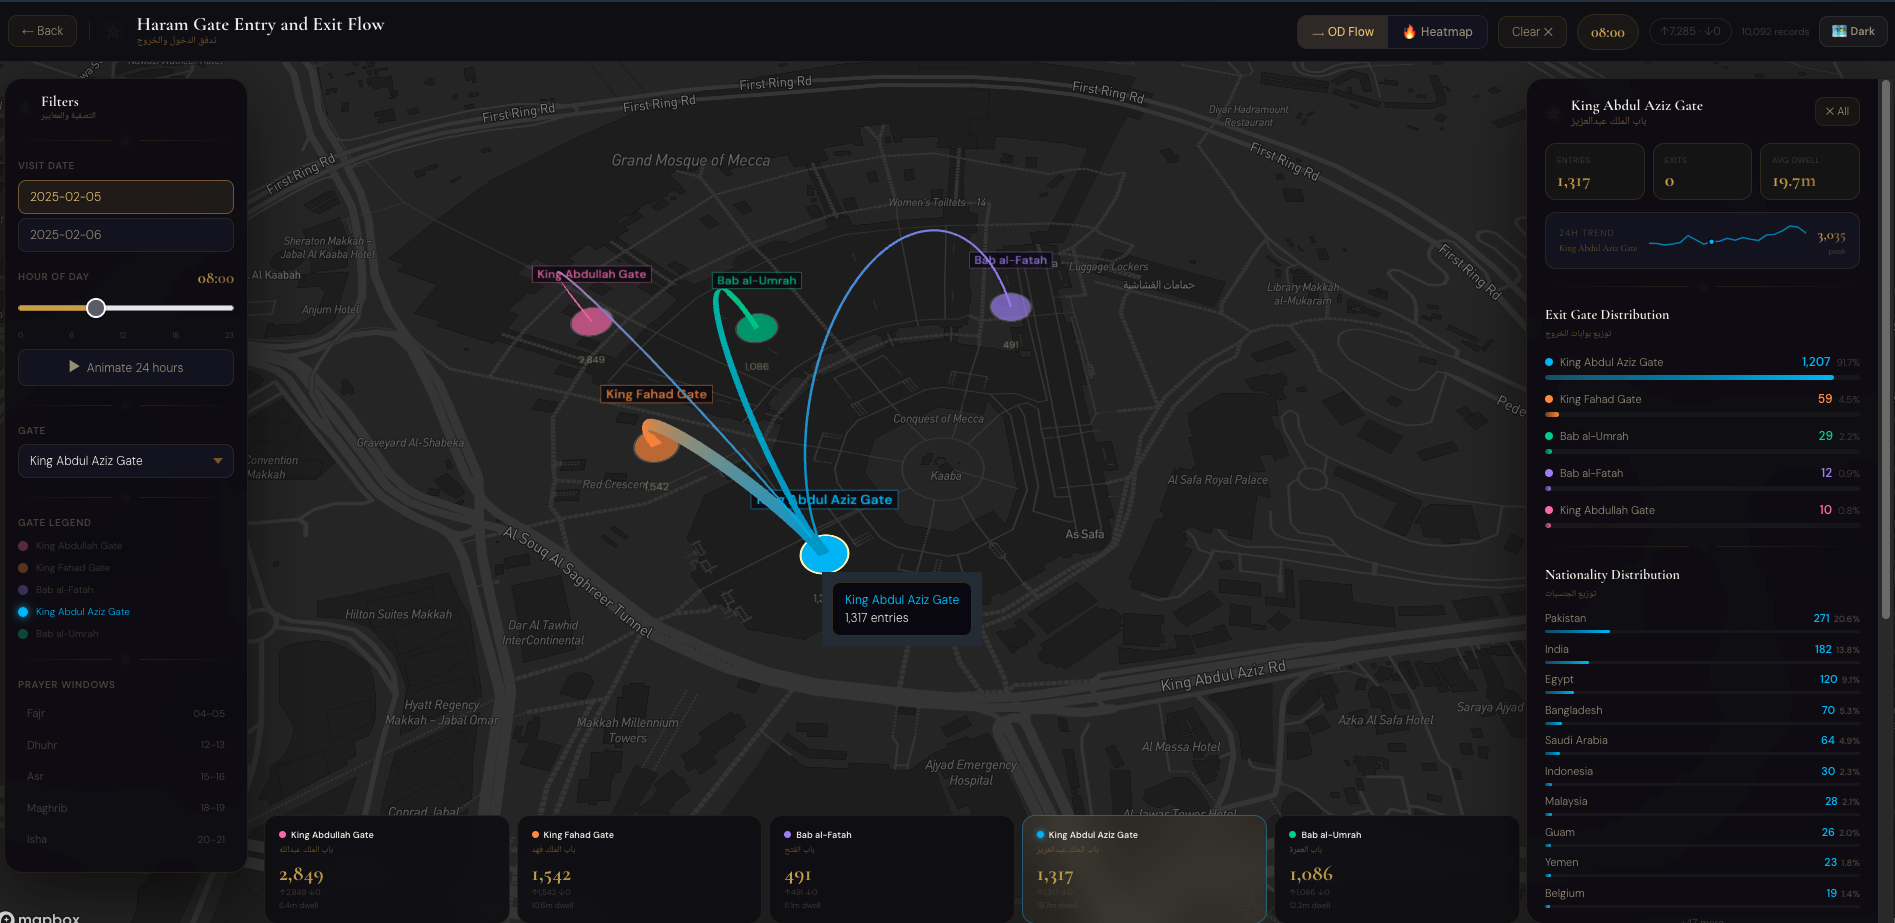Click the Mapbox logo
The height and width of the screenshot is (923, 1895).
[40, 917]
